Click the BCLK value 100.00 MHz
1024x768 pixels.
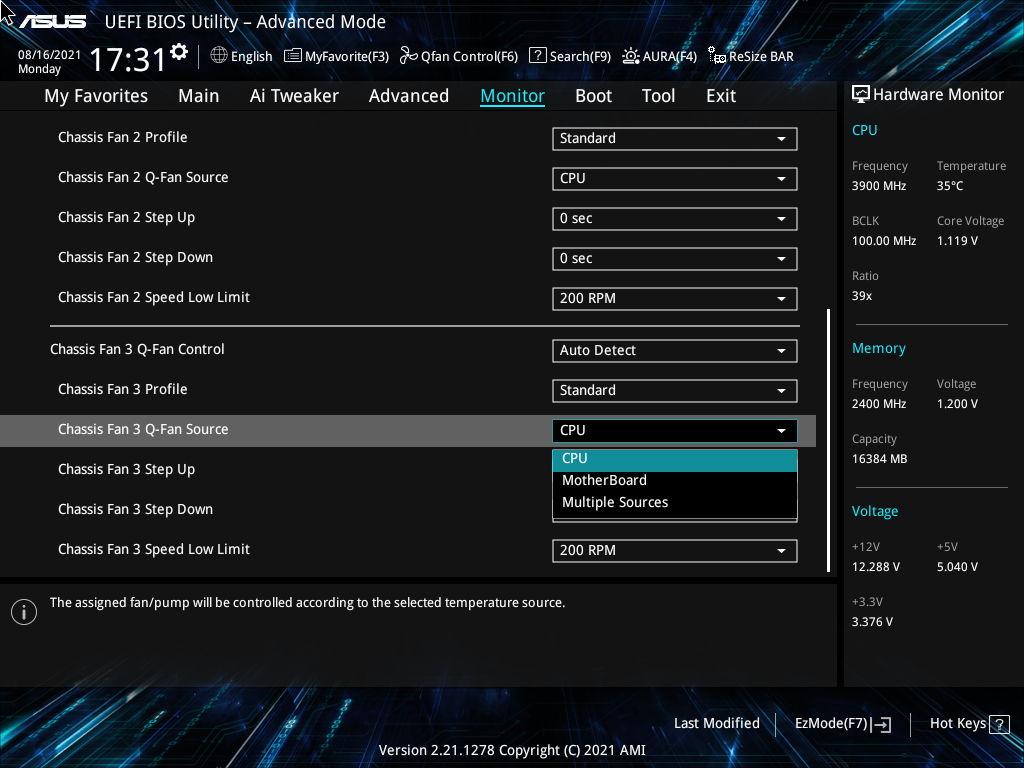click(x=884, y=241)
